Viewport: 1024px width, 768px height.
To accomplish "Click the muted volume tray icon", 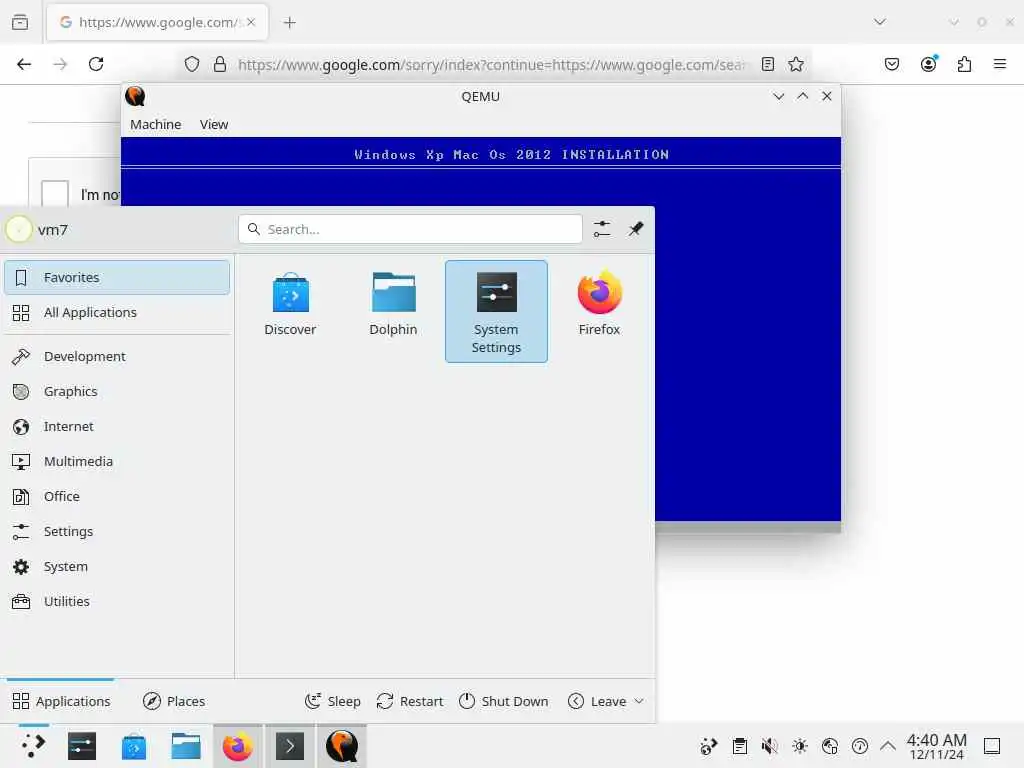I will click(770, 746).
